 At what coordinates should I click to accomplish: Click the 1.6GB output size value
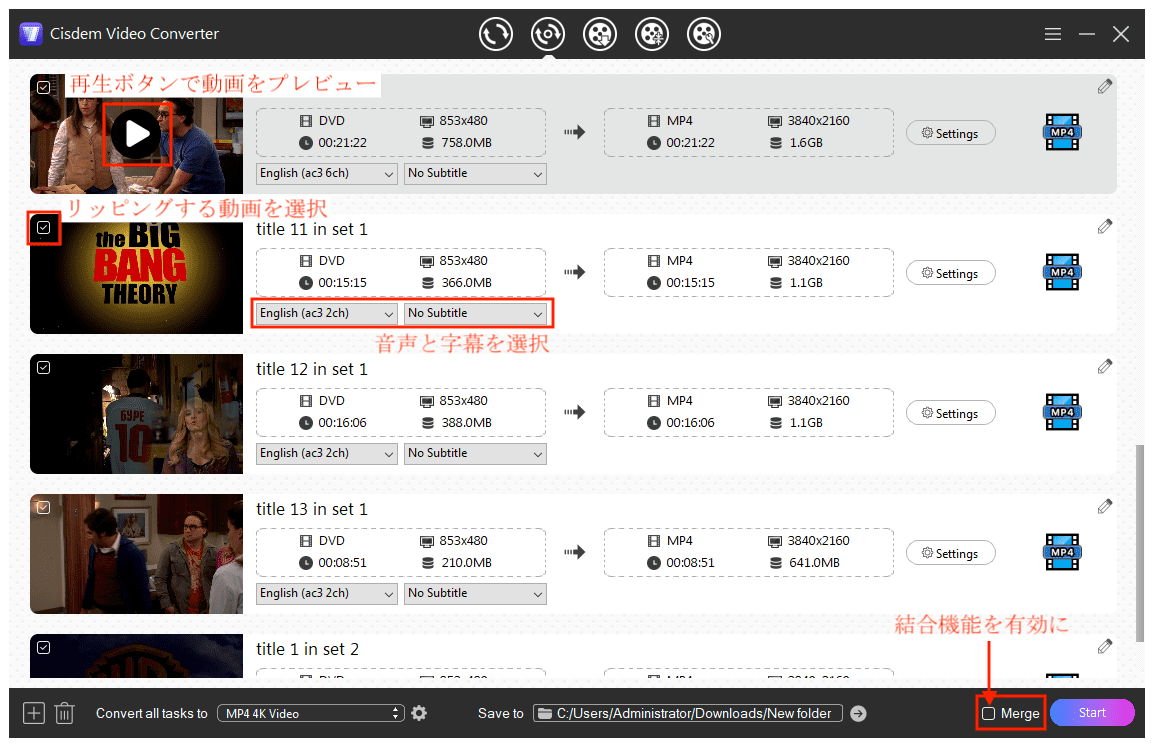(x=806, y=143)
